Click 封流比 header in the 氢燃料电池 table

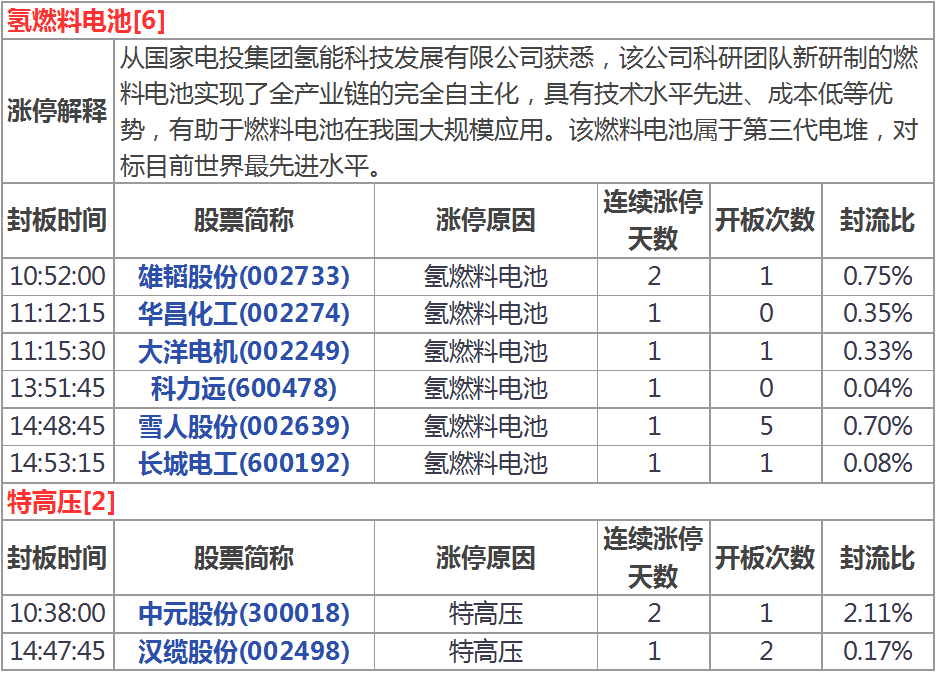[877, 220]
